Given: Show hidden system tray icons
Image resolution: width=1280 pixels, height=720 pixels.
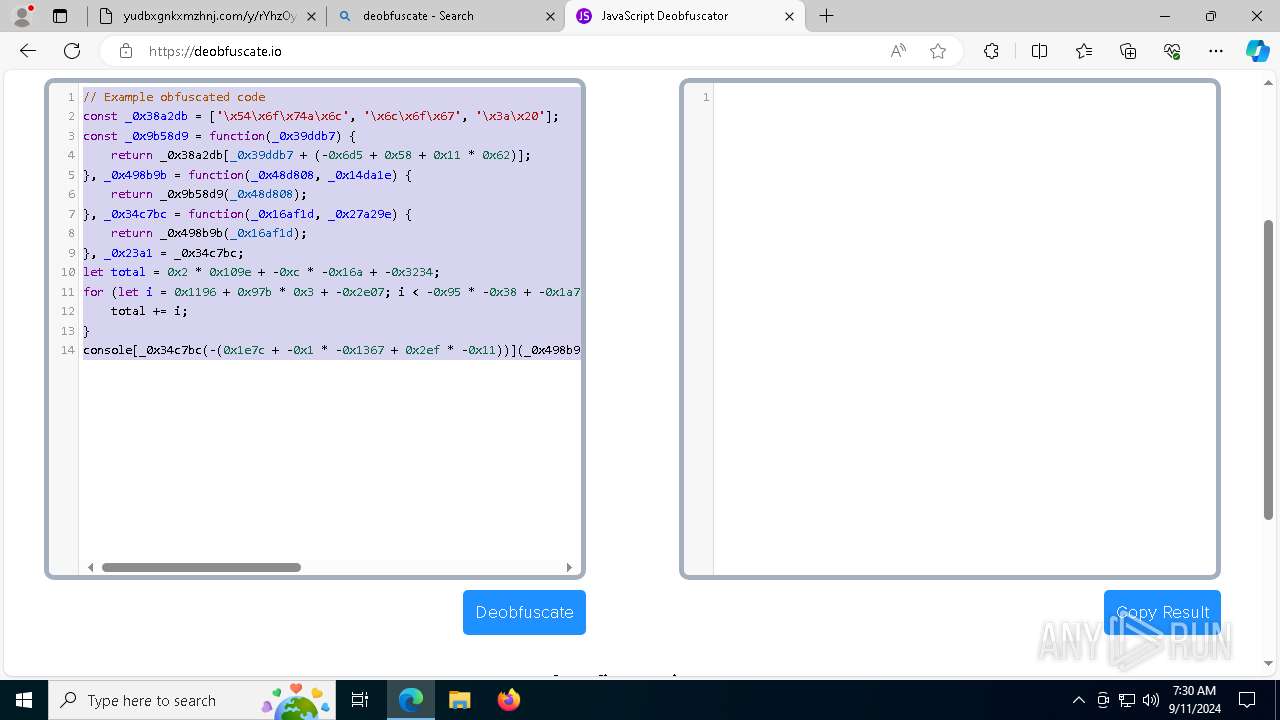Looking at the screenshot, I should 1078,700.
